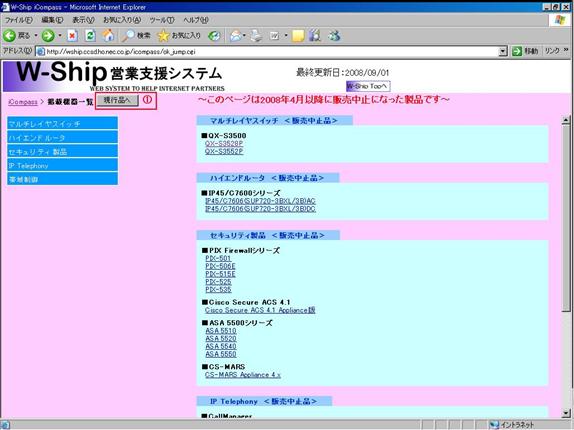
Task: Open the 表示(V) menu
Action: [83, 20]
